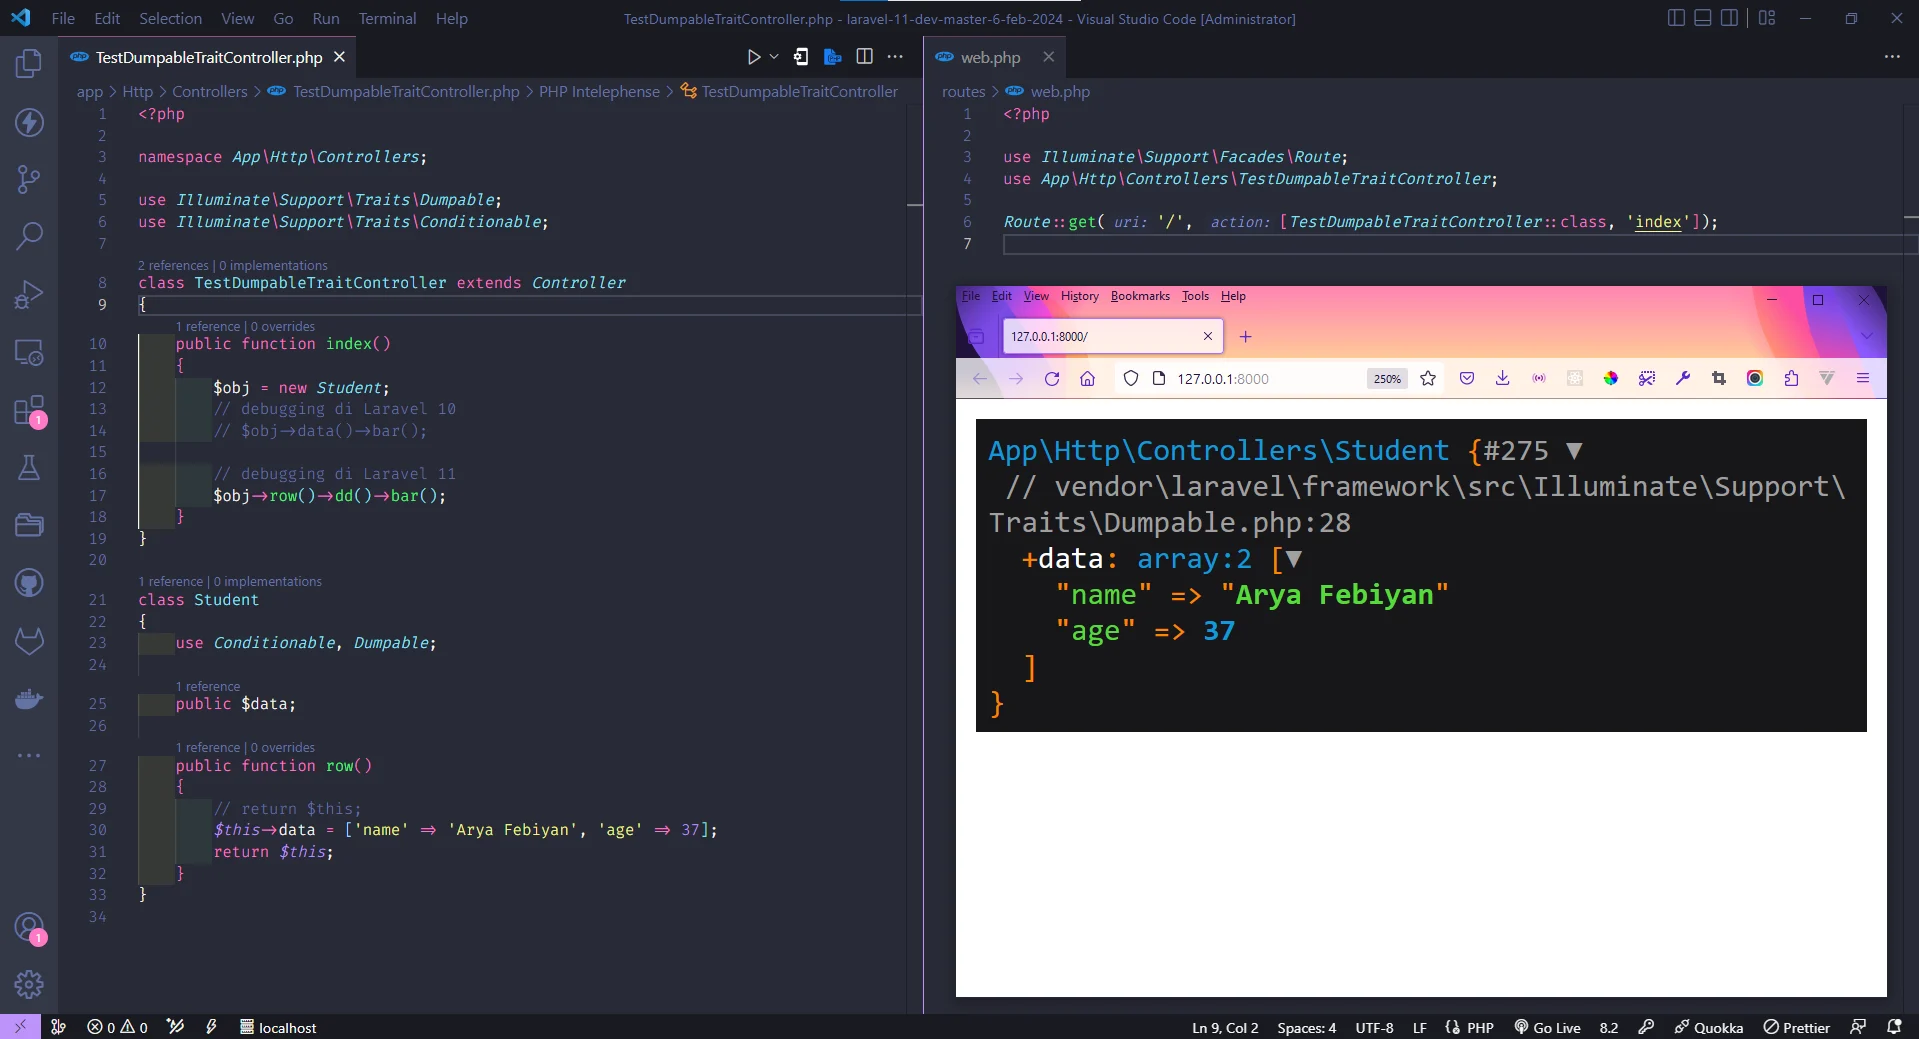Select the GitLab workflow icon
The width and height of the screenshot is (1919, 1039).
pos(29,641)
